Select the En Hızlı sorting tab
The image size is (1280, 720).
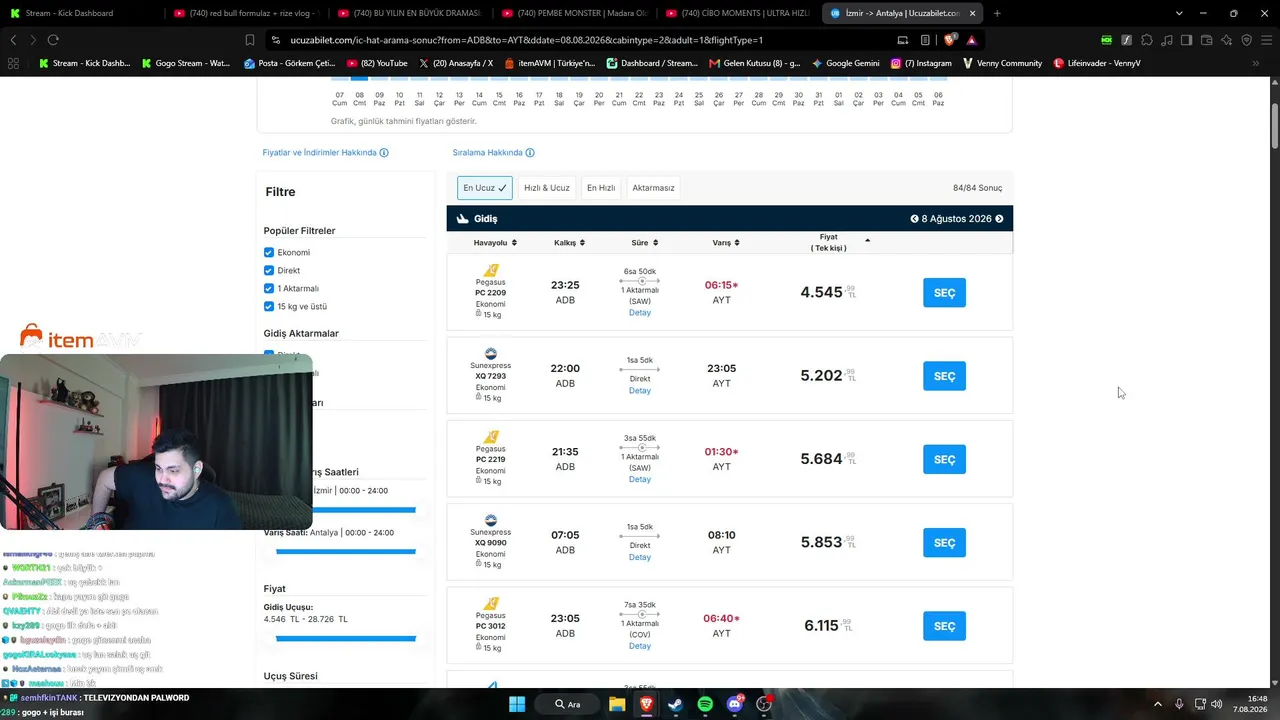tap(601, 188)
